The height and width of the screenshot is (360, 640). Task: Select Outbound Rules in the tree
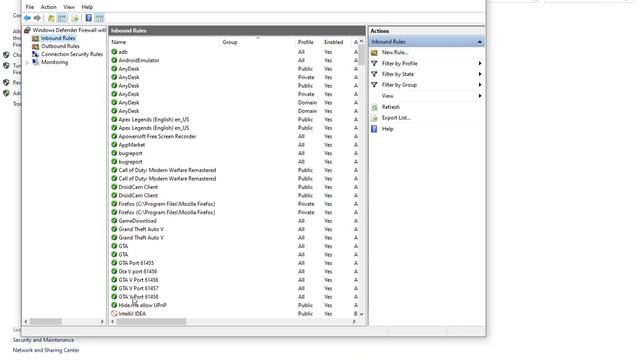click(x=60, y=46)
